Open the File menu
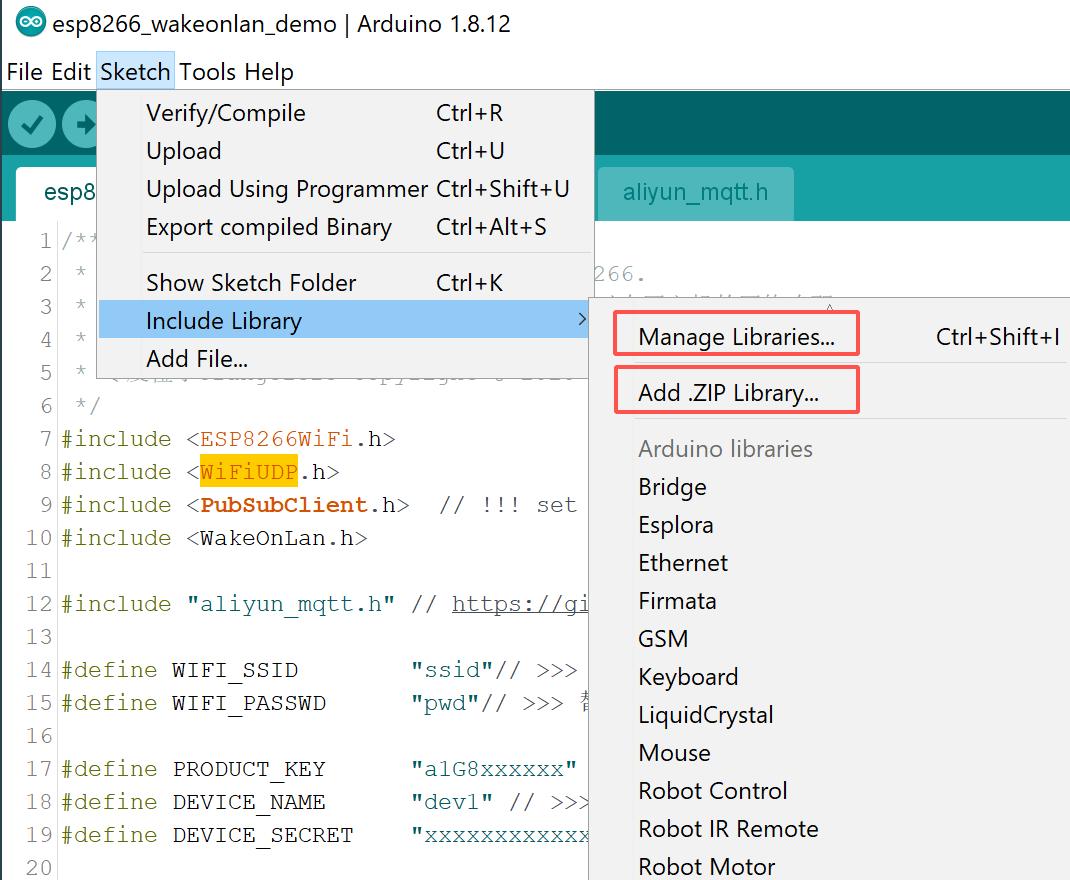 (x=24, y=72)
